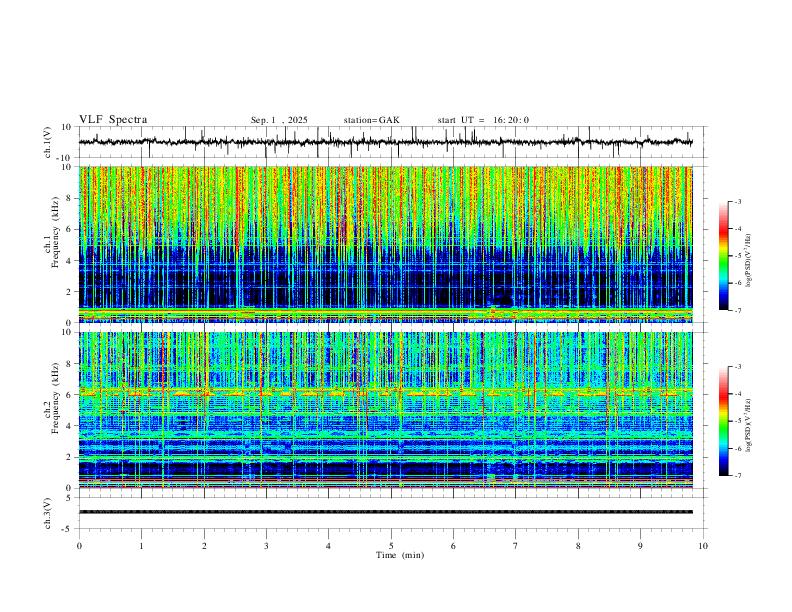Screen dimensions: 792x612
Task: Click the "Time (min)" axis label
Action: click(x=400, y=555)
